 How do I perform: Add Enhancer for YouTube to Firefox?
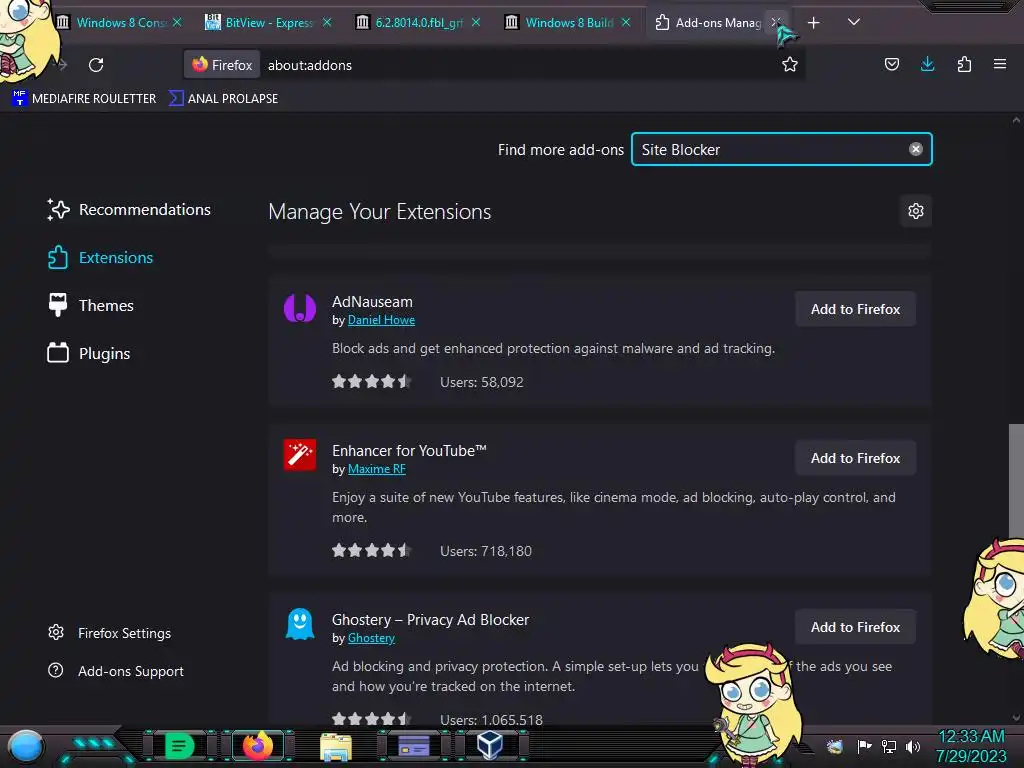click(856, 458)
